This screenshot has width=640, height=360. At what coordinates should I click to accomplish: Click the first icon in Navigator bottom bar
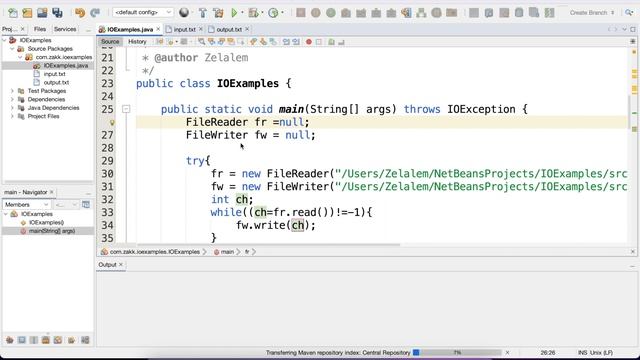[9, 340]
